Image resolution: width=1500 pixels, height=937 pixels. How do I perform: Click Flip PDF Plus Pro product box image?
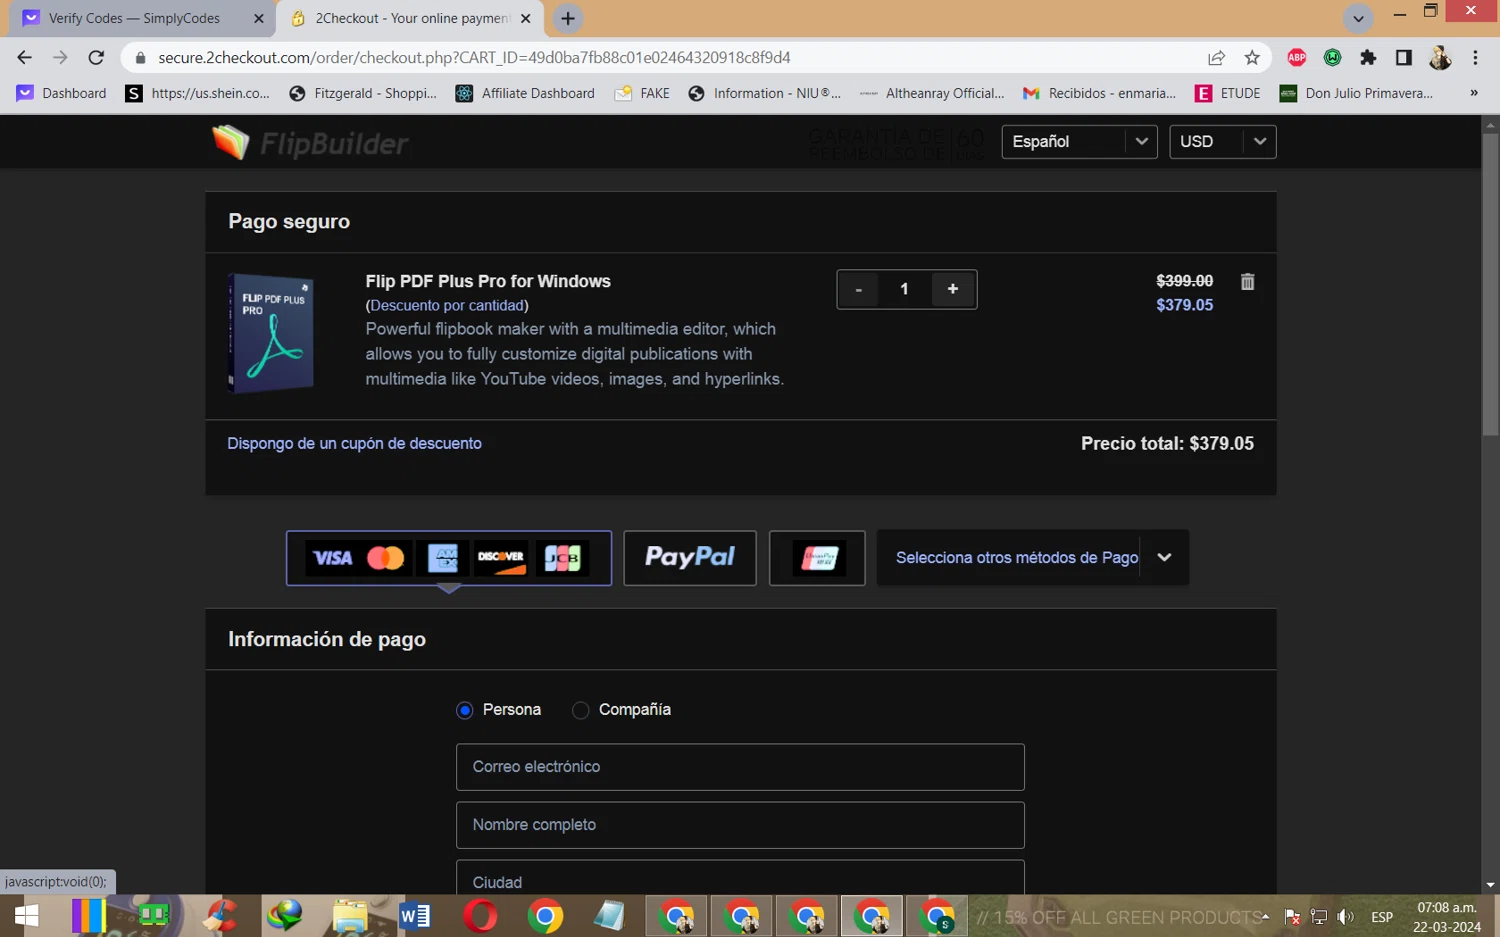(x=271, y=333)
